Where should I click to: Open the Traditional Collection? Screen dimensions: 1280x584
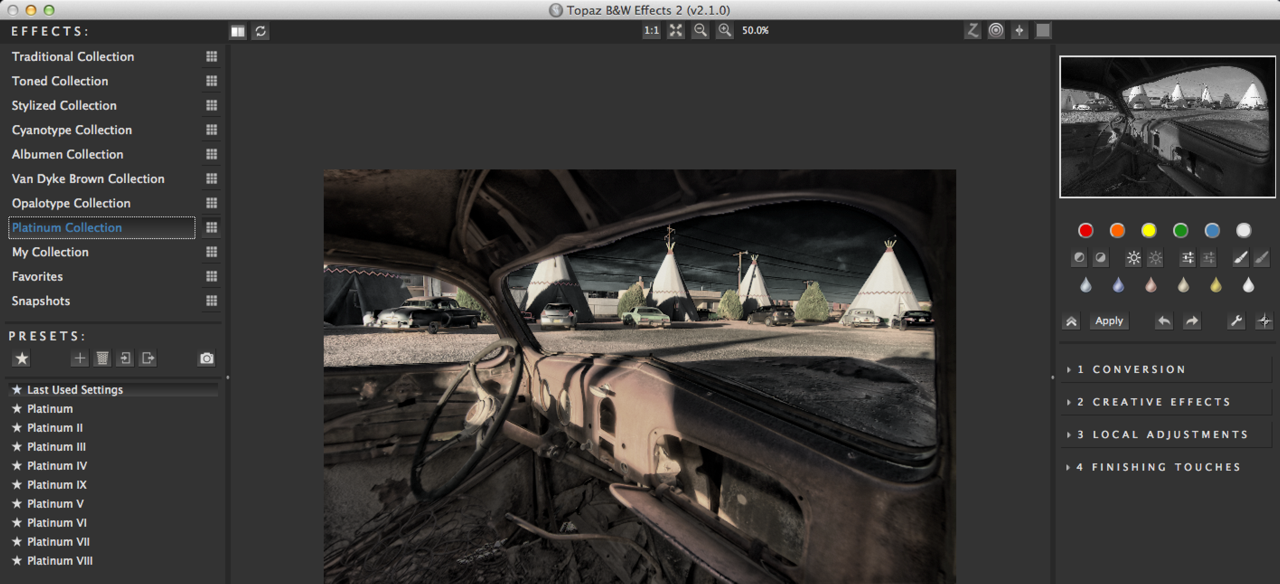coord(73,57)
